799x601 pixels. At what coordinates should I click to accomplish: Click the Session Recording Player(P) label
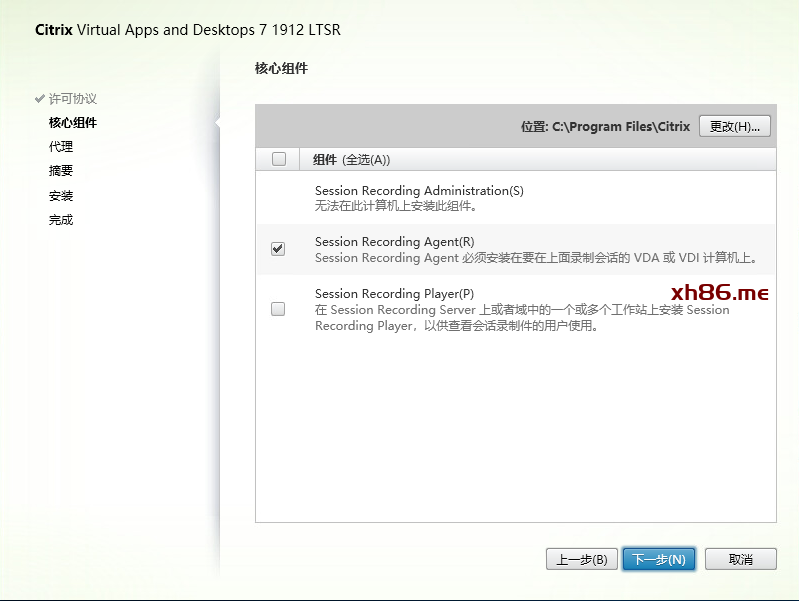click(x=394, y=294)
